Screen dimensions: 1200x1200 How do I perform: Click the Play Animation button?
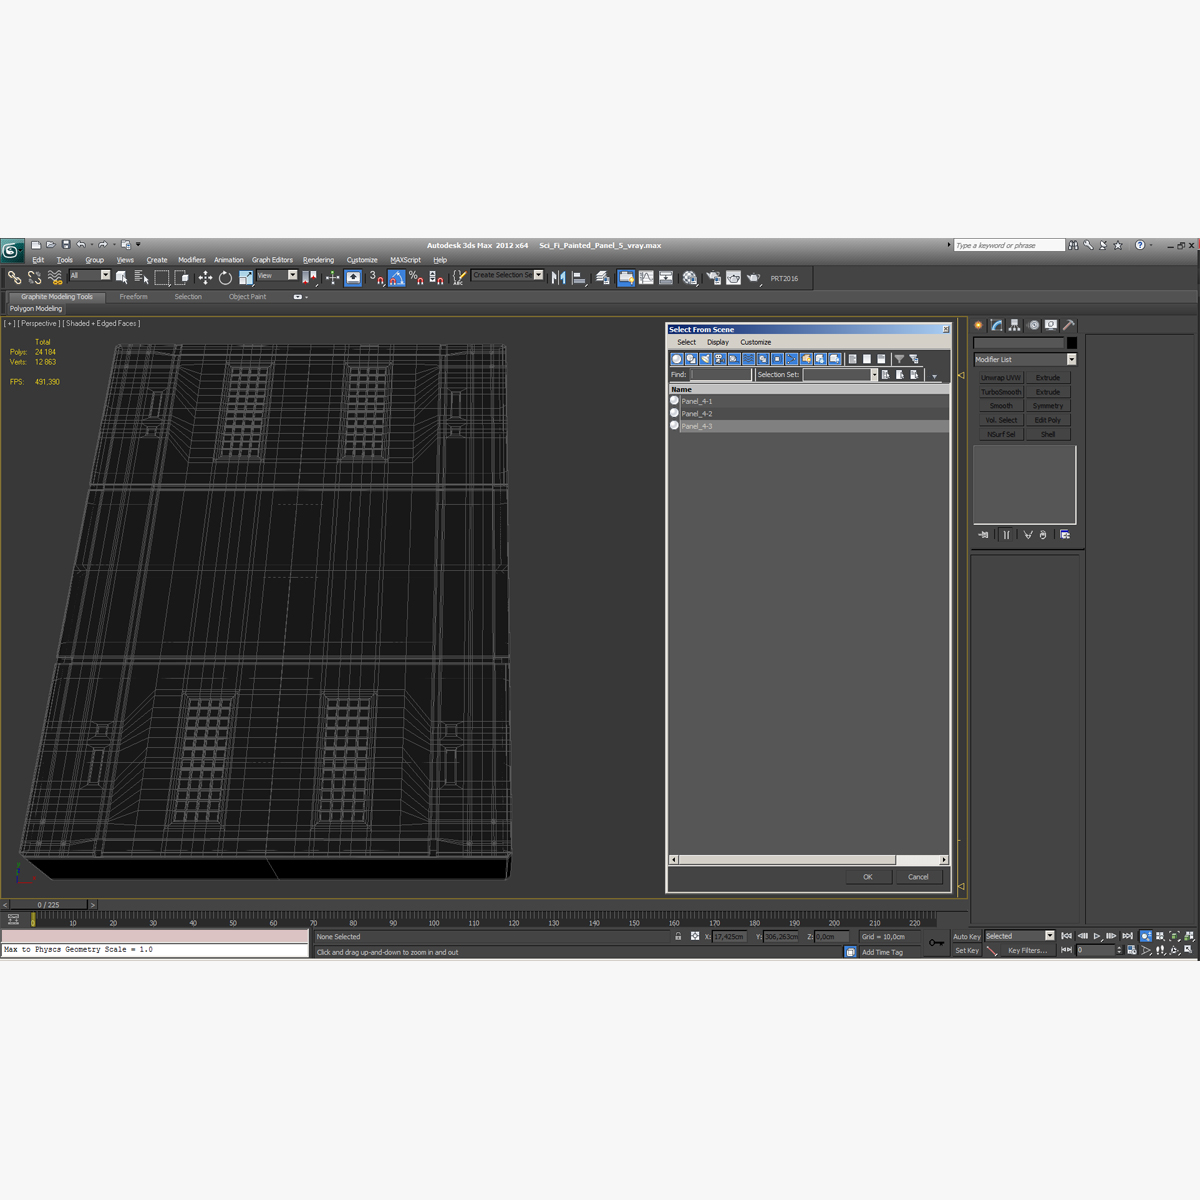[x=1097, y=936]
